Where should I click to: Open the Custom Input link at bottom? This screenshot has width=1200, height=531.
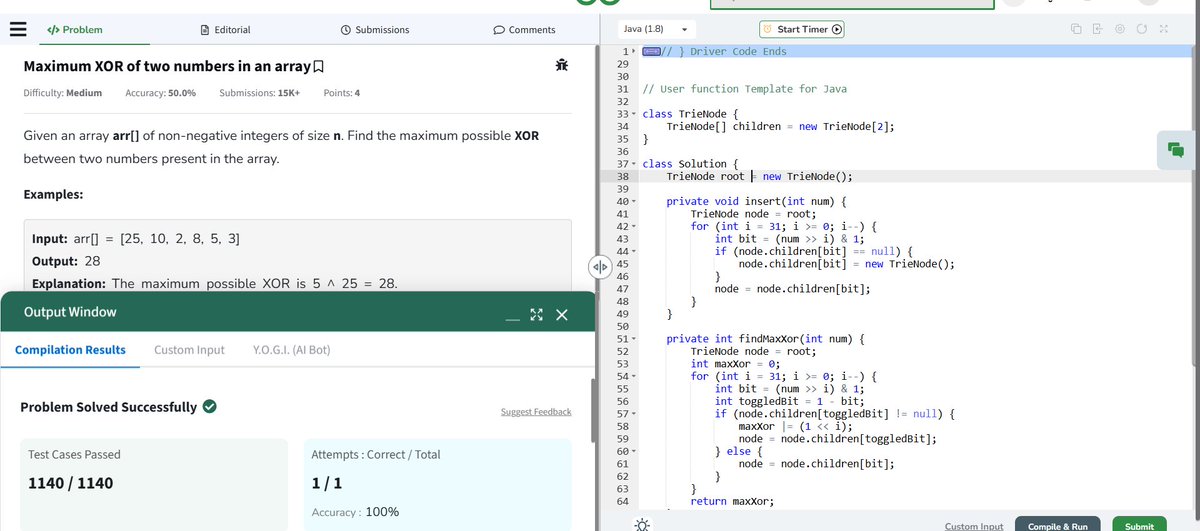click(x=974, y=526)
